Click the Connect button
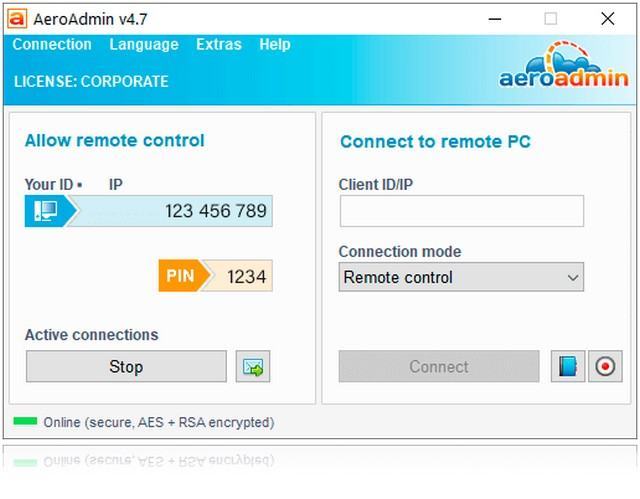The height and width of the screenshot is (499, 640). (439, 366)
